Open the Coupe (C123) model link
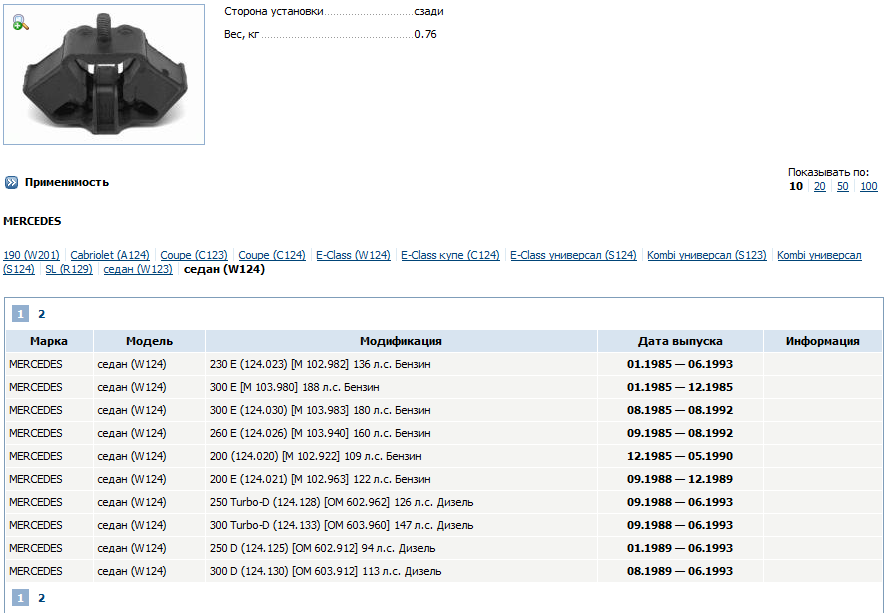Image resolution: width=887 pixels, height=613 pixels. pyautogui.click(x=194, y=255)
